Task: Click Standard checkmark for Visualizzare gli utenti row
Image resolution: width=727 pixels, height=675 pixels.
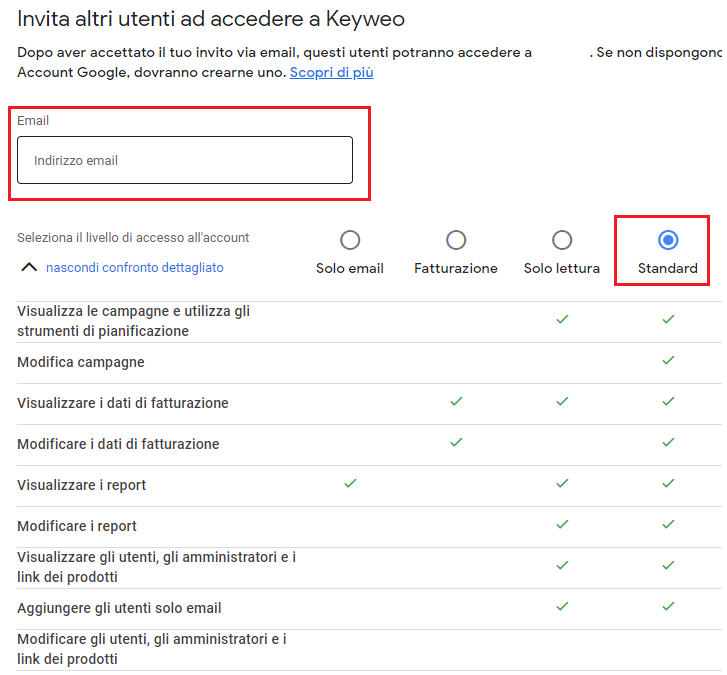Action: click(668, 566)
